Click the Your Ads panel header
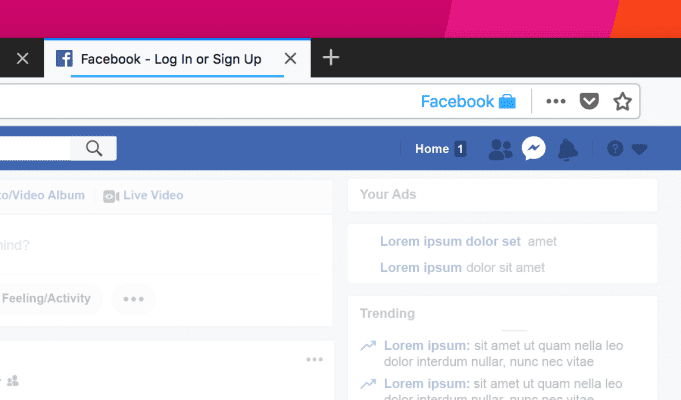Screen dimensions: 681x400 (502, 195)
